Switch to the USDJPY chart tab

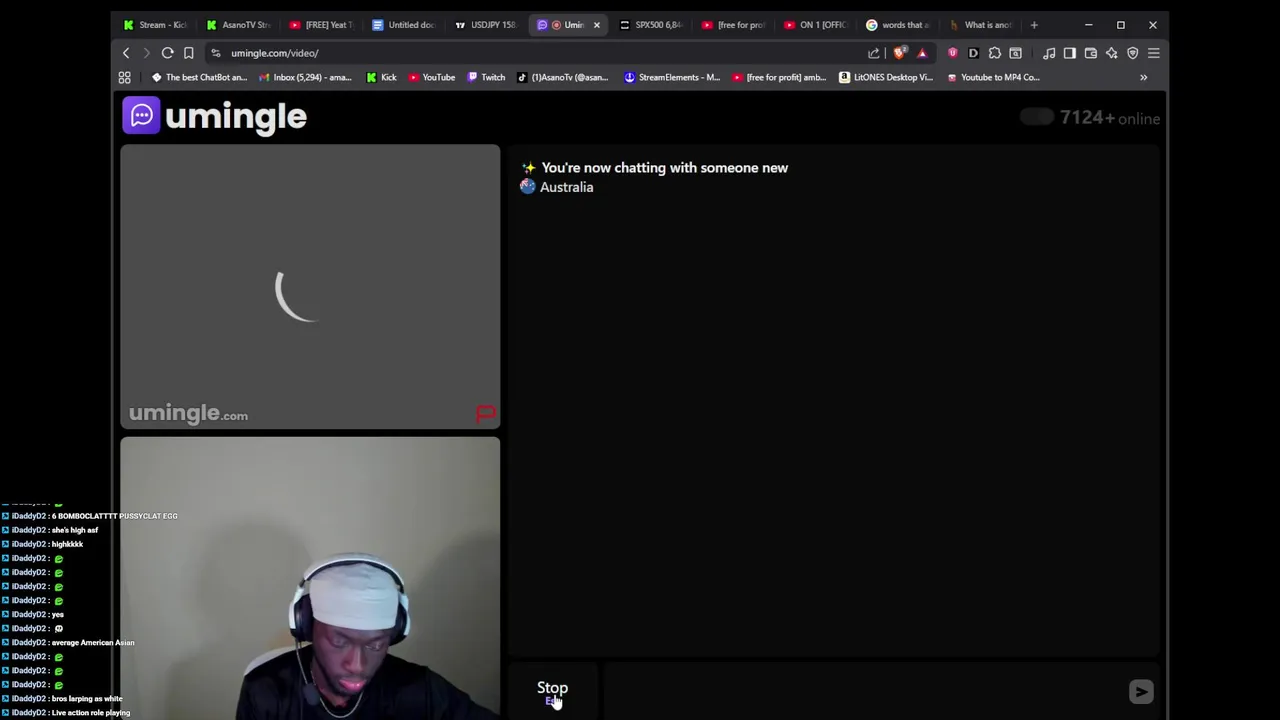click(486, 25)
